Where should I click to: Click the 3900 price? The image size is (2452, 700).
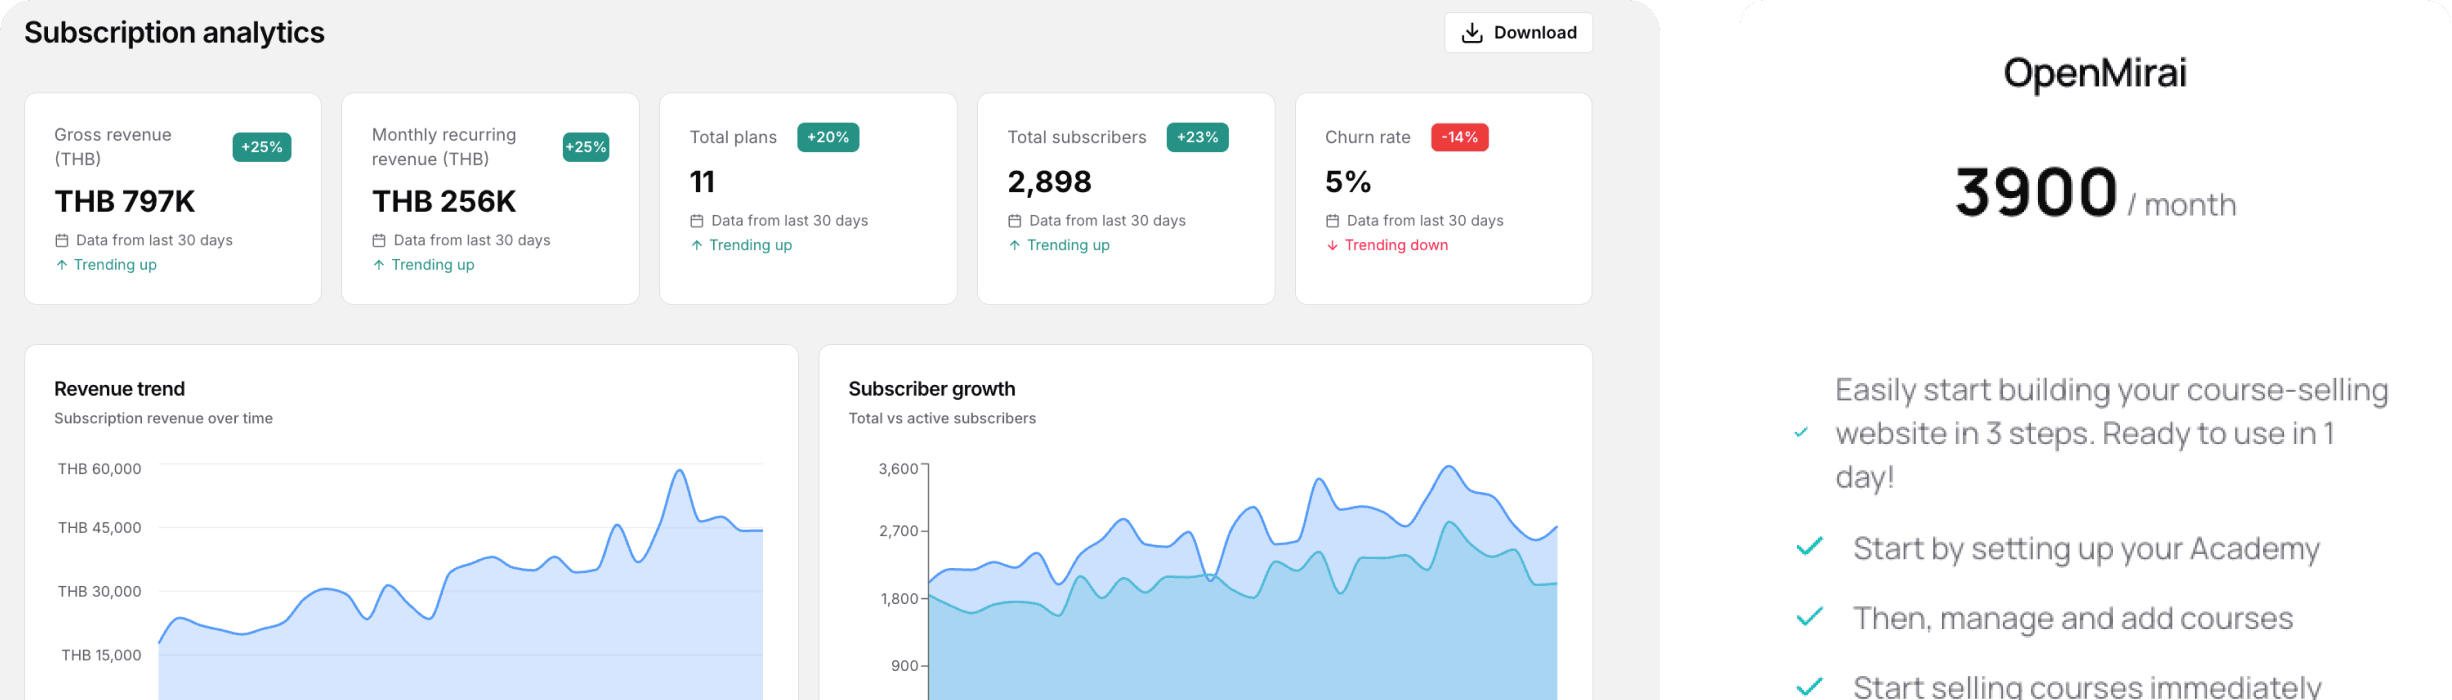pyautogui.click(x=2036, y=192)
